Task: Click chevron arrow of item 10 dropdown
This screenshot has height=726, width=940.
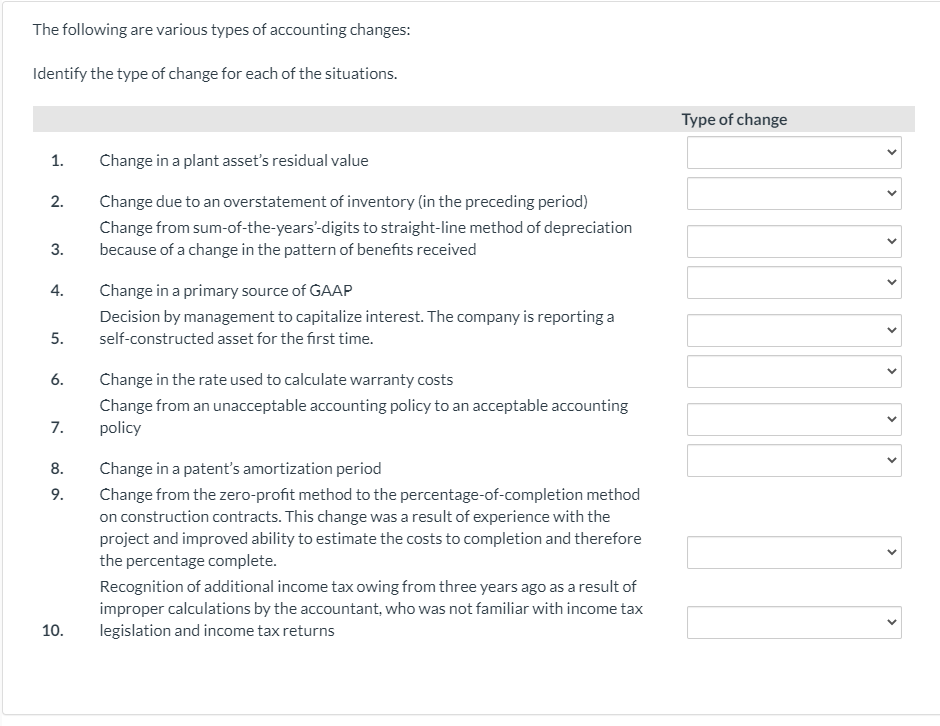Action: point(891,622)
